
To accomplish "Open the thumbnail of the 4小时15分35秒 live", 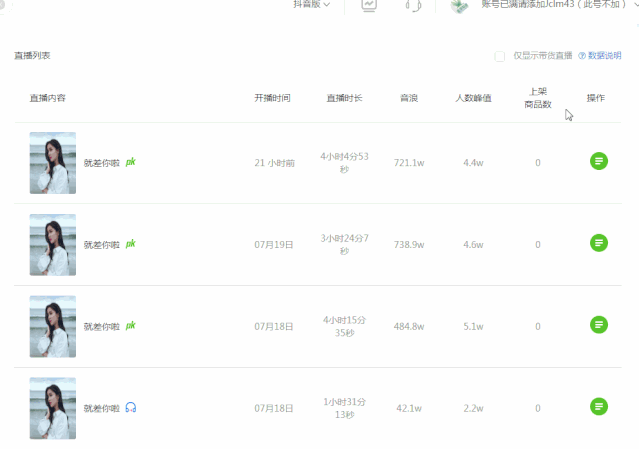I will (53, 327).
